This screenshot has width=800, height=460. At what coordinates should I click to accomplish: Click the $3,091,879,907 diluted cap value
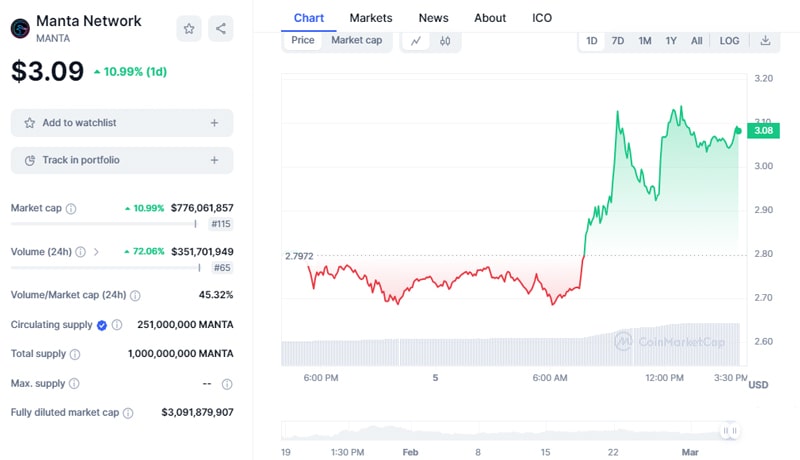(x=197, y=412)
